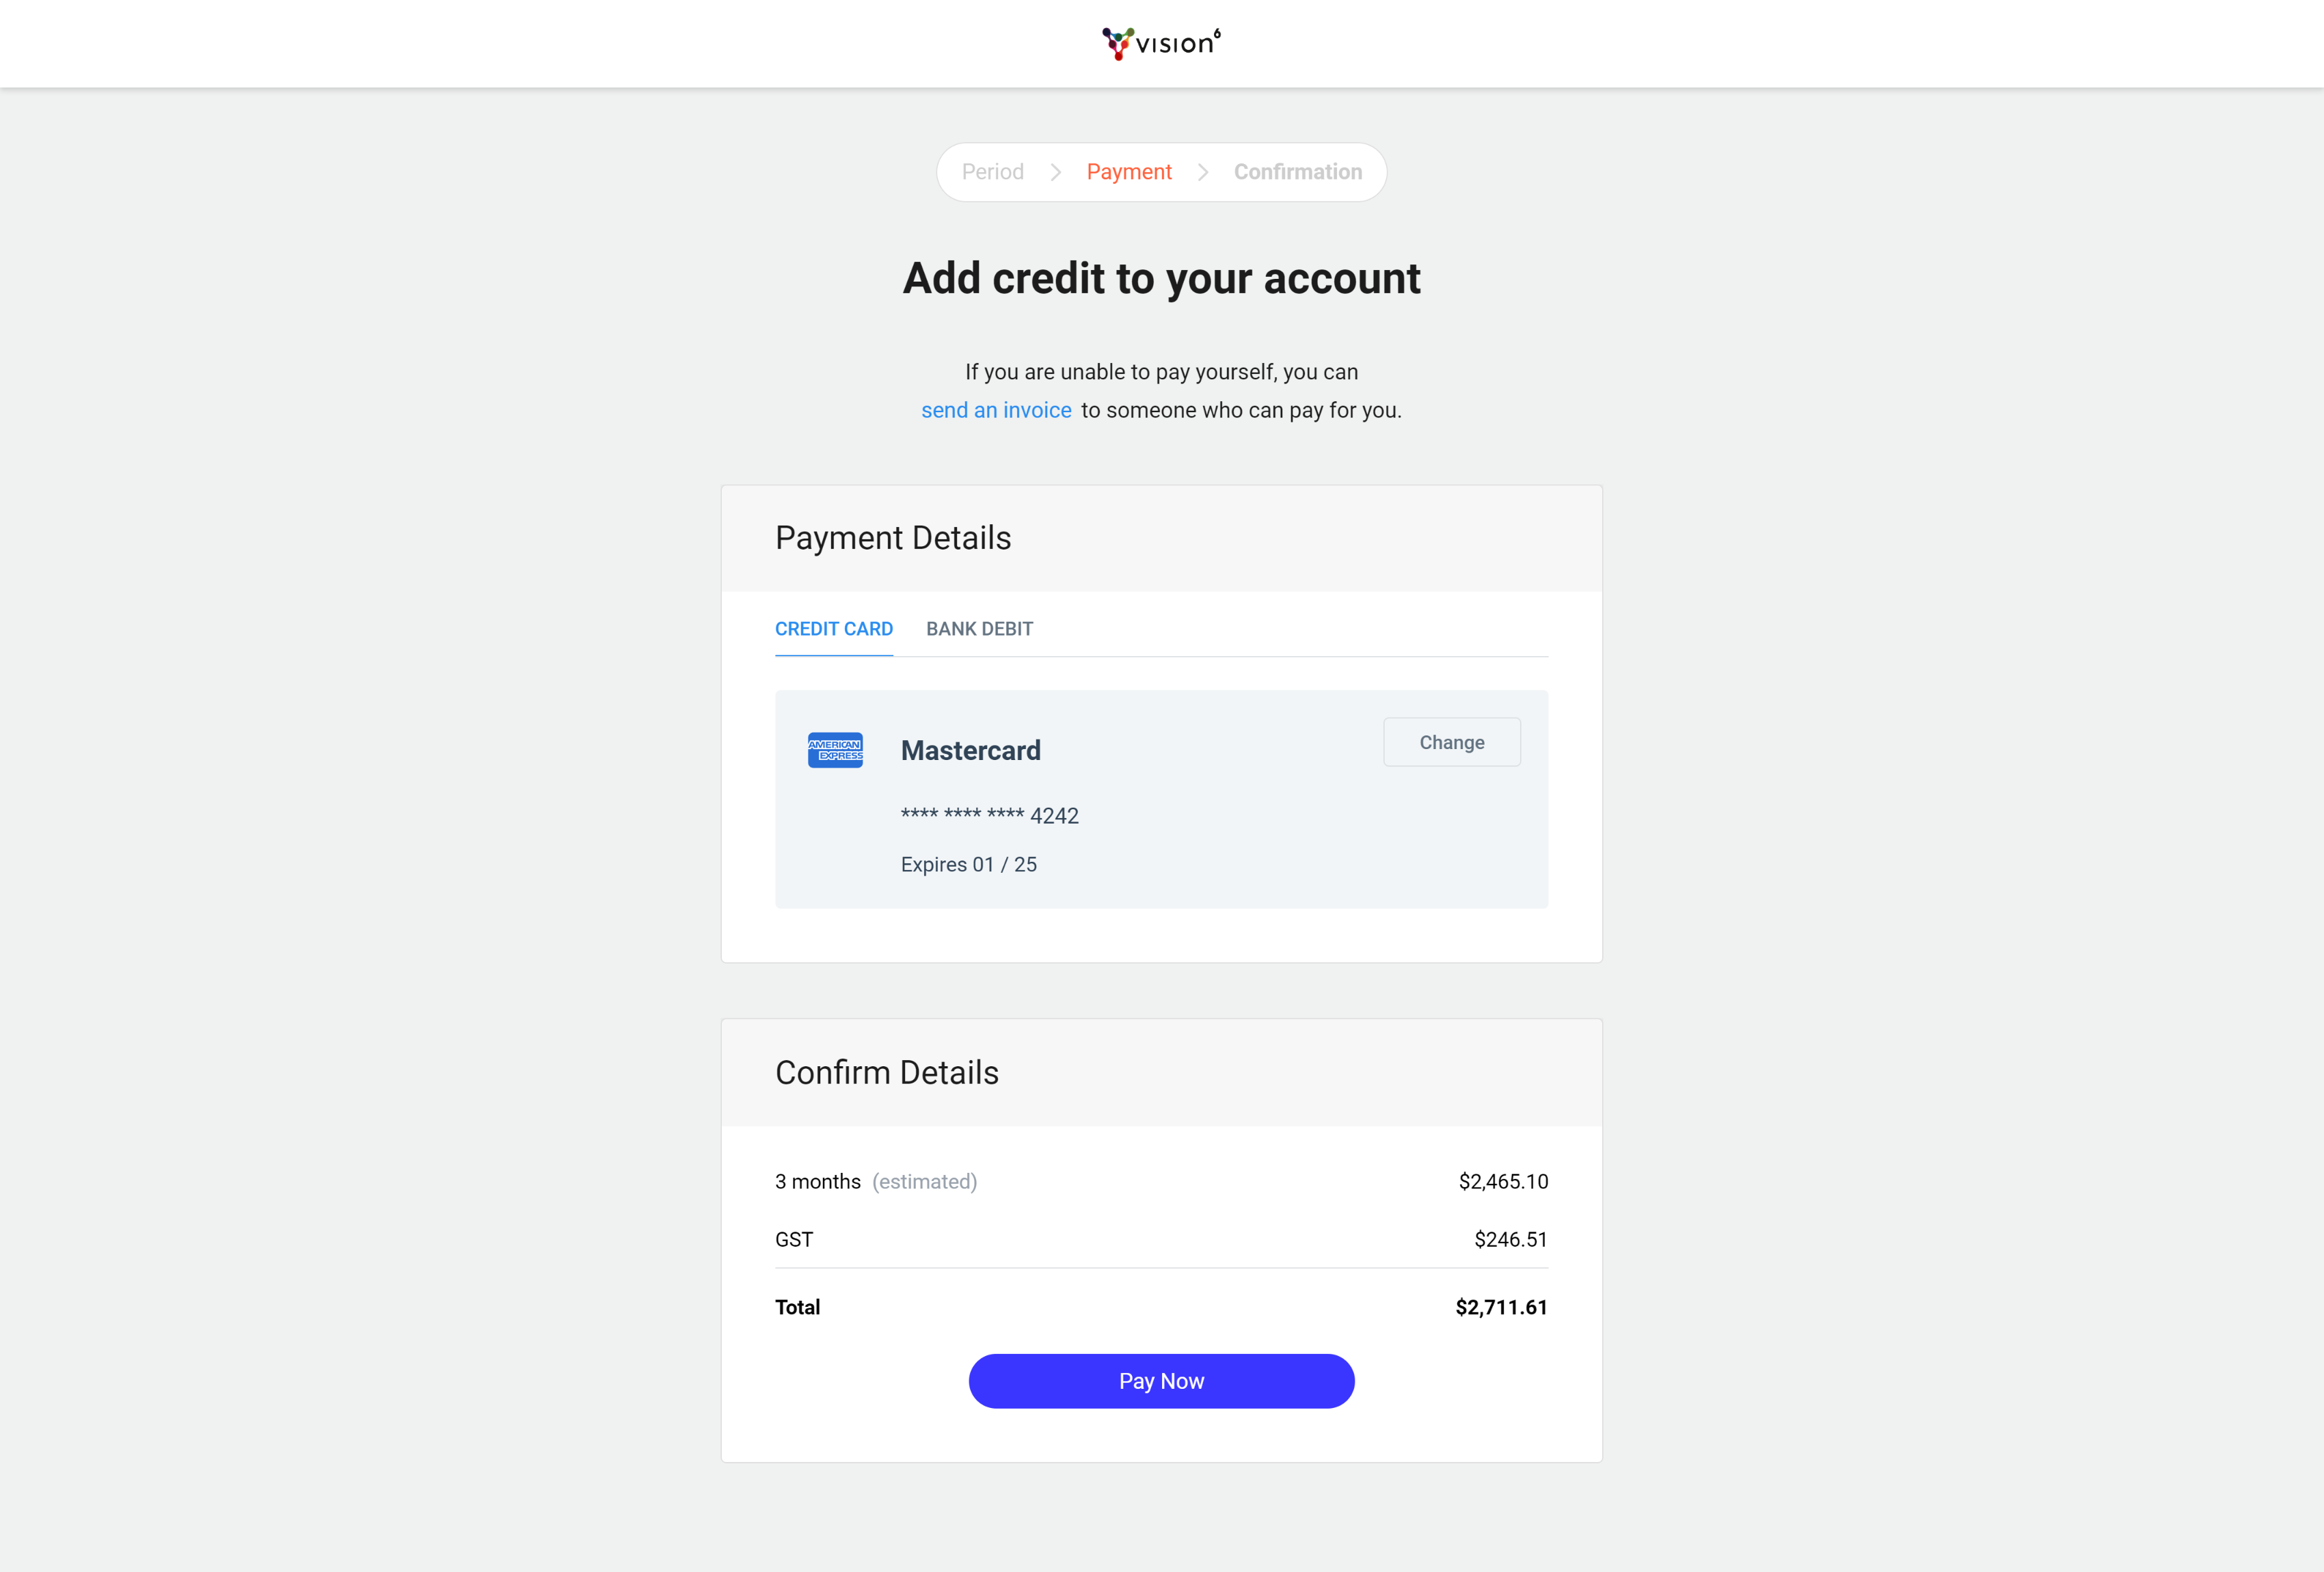Switch to the Credit Card tab
Screen dimensions: 2324x1572
(834, 629)
